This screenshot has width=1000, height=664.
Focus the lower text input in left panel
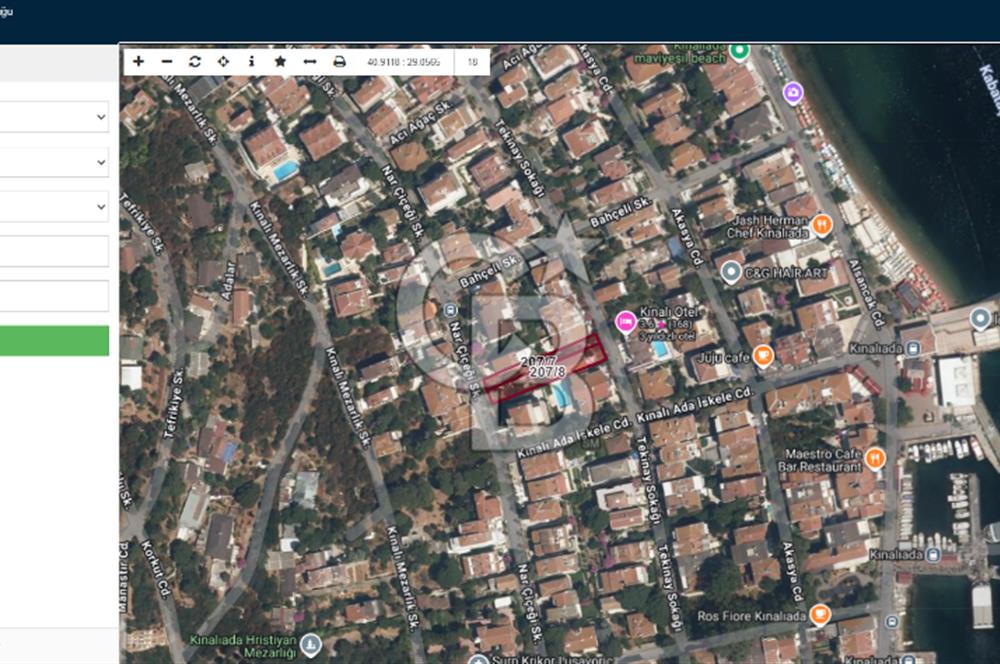point(54,296)
